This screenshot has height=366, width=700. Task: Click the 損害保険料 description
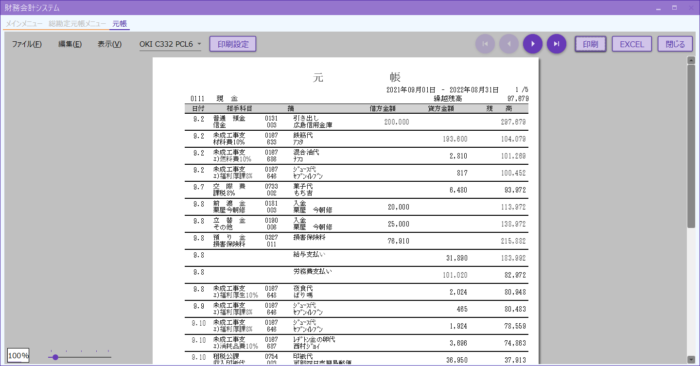(x=309, y=237)
